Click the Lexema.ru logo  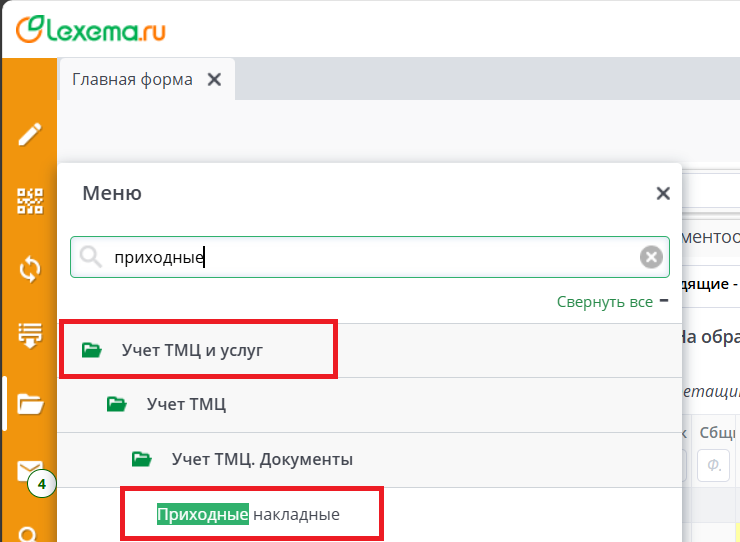[x=91, y=29]
